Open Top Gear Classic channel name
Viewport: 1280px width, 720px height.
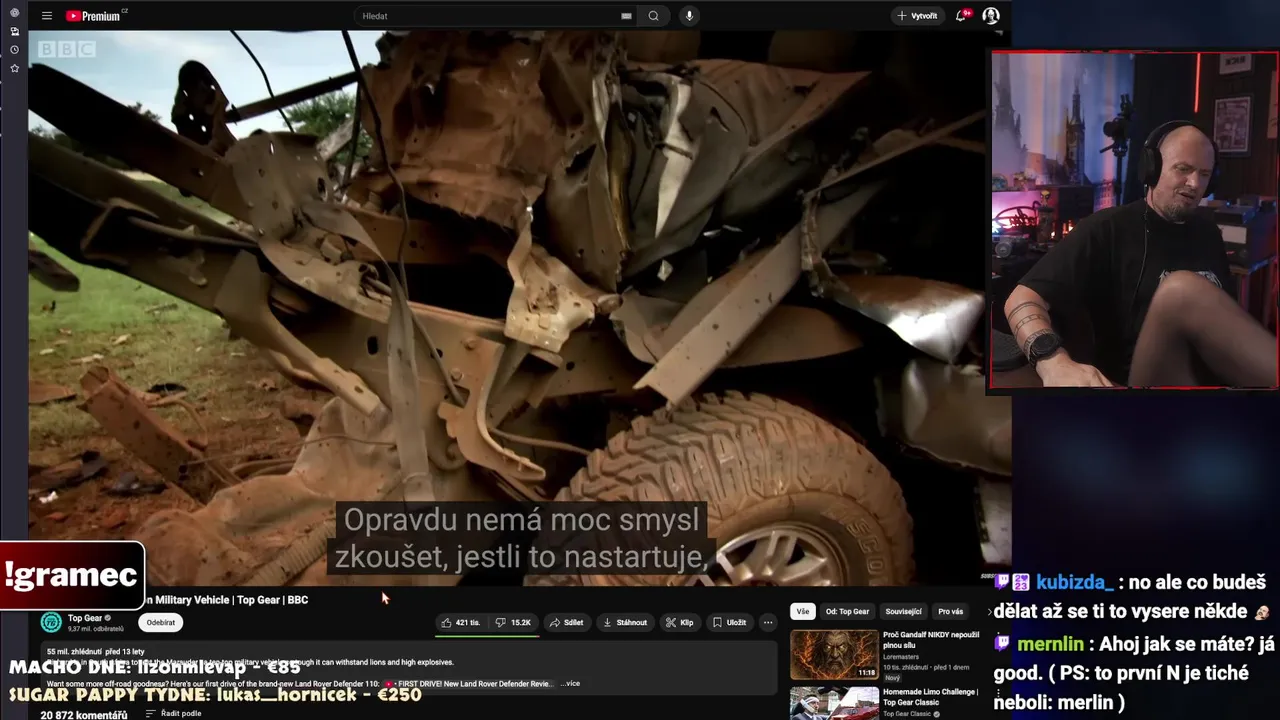pyautogui.click(x=907, y=714)
